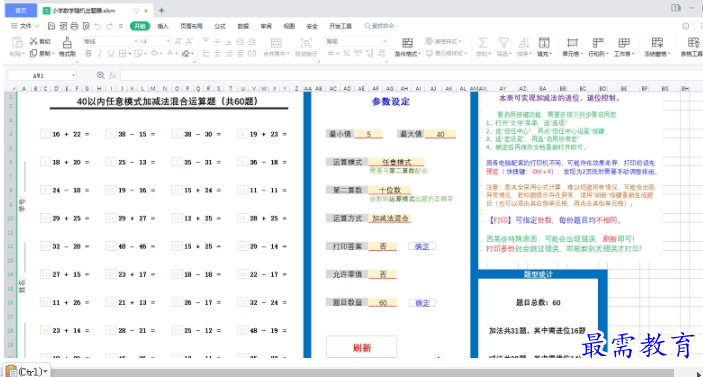Click the Copy (复制) icon
The height and width of the screenshot is (377, 703).
click(x=34, y=53)
